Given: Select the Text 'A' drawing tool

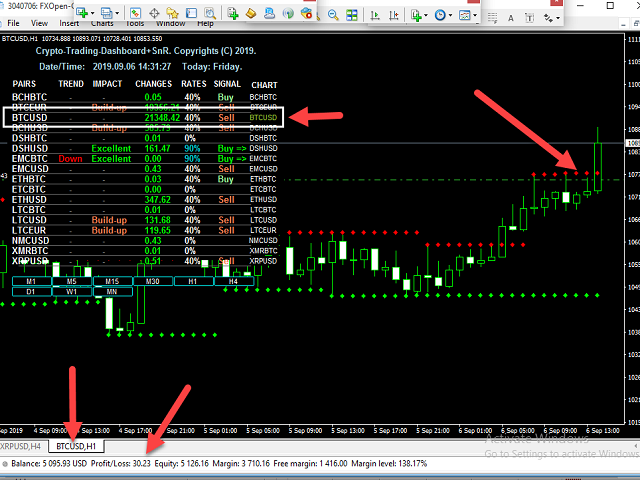Looking at the screenshot, I should pyautogui.click(x=511, y=18).
